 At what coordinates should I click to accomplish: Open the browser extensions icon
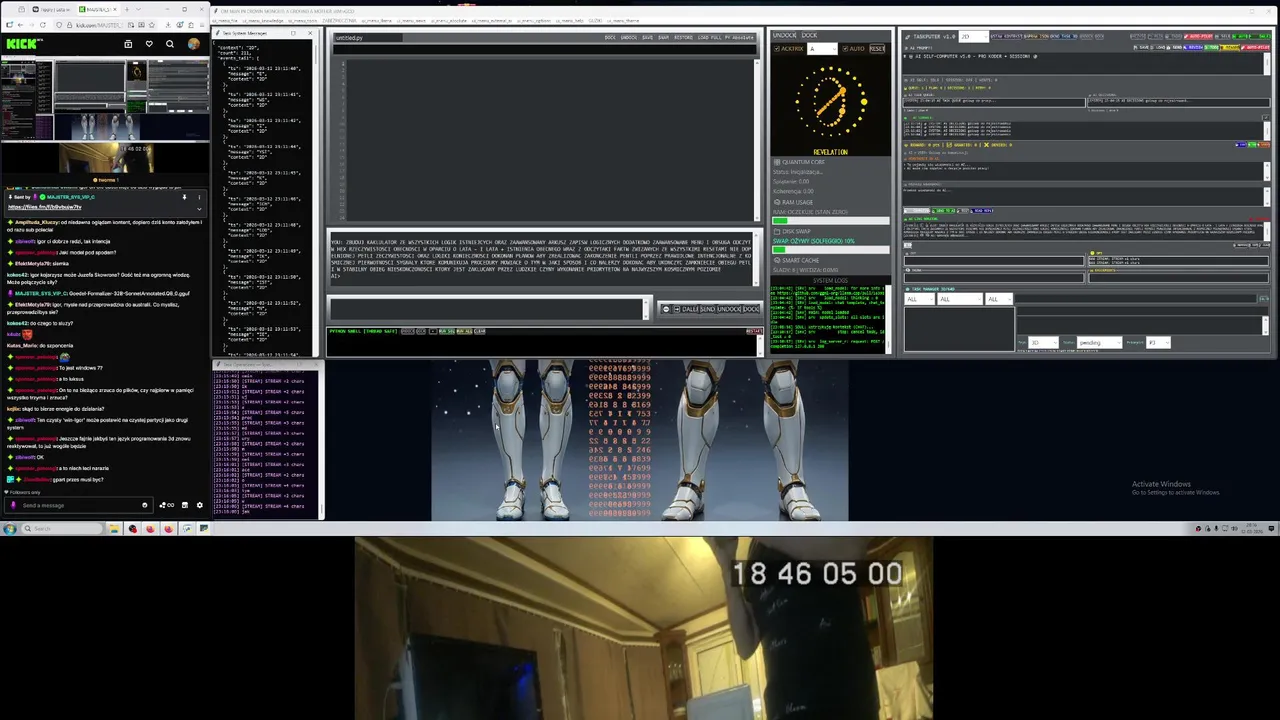pos(191,25)
